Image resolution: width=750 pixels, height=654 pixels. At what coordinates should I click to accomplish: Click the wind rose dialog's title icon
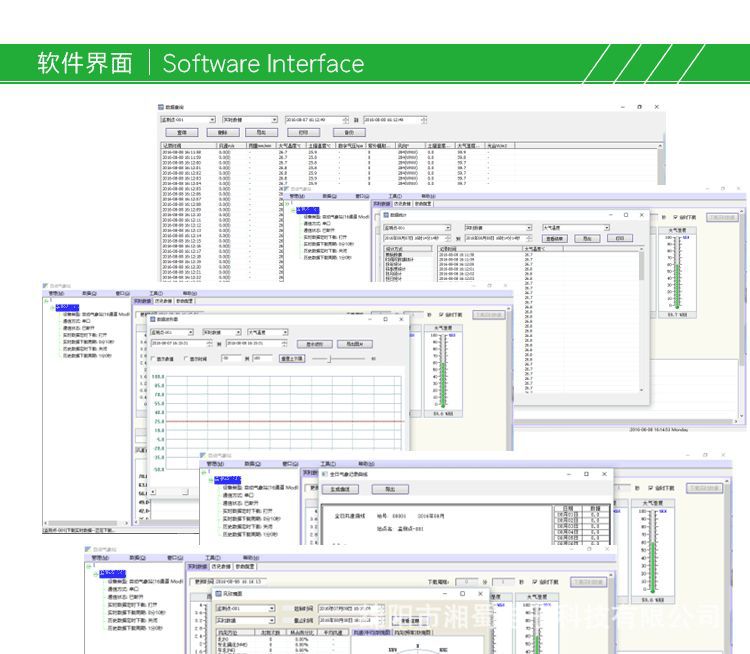click(x=218, y=594)
